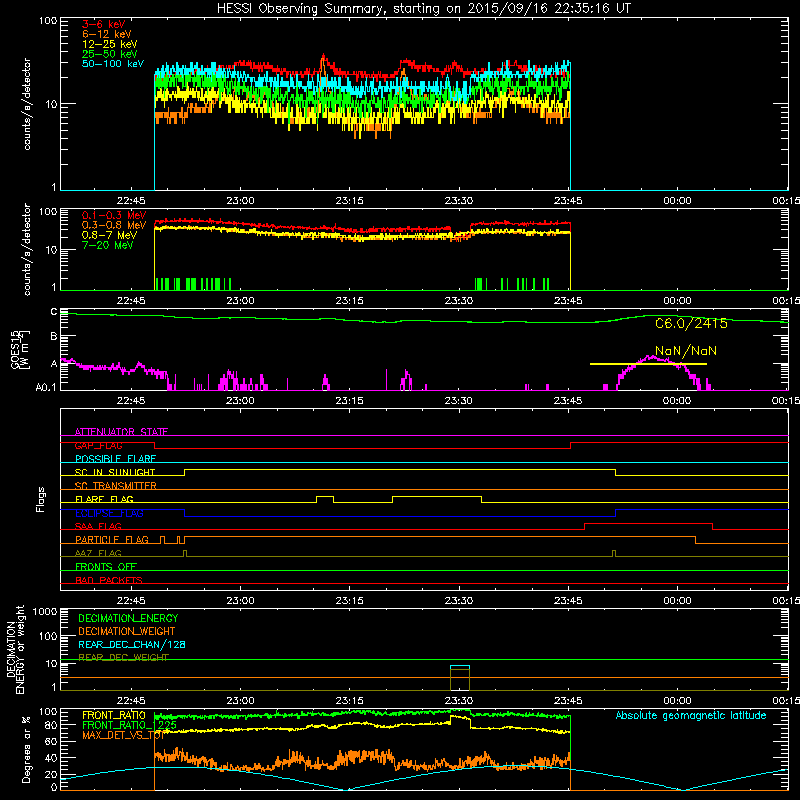Viewport: 800px width, 800px height.
Task: Select the PARTICLE_FLAG label
Action: pos(112,540)
